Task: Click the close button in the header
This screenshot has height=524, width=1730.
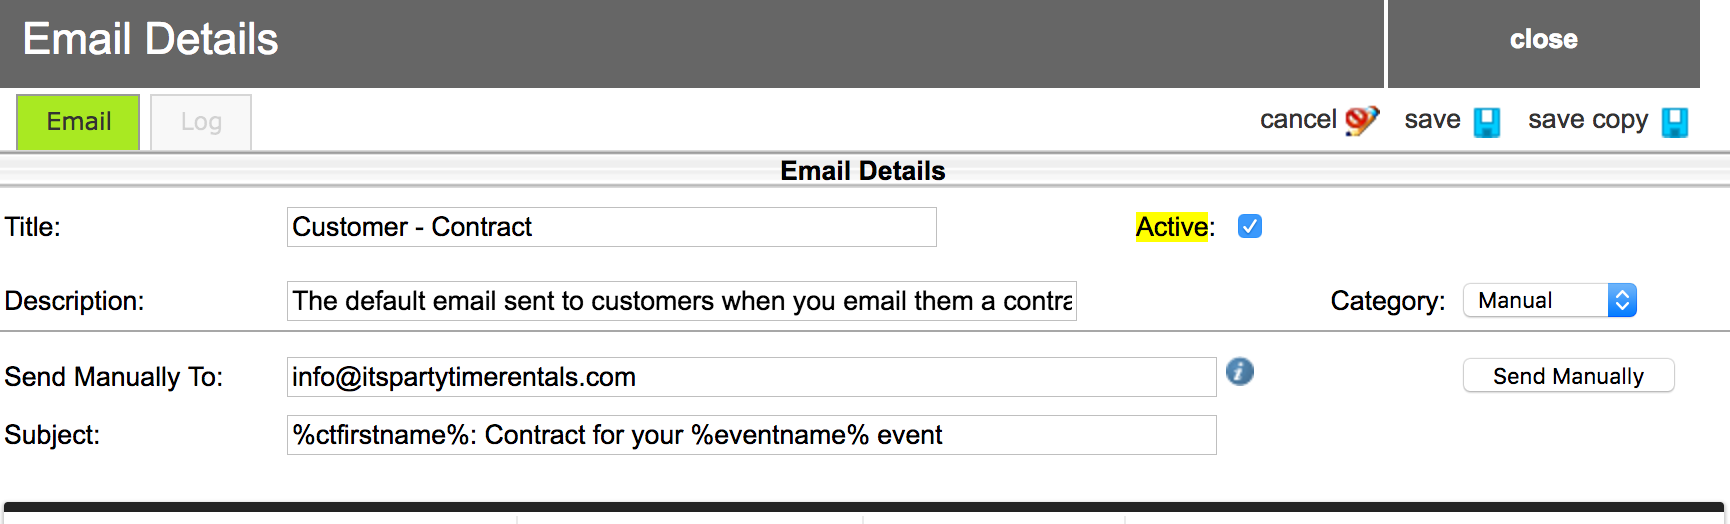Action: 1543,40
